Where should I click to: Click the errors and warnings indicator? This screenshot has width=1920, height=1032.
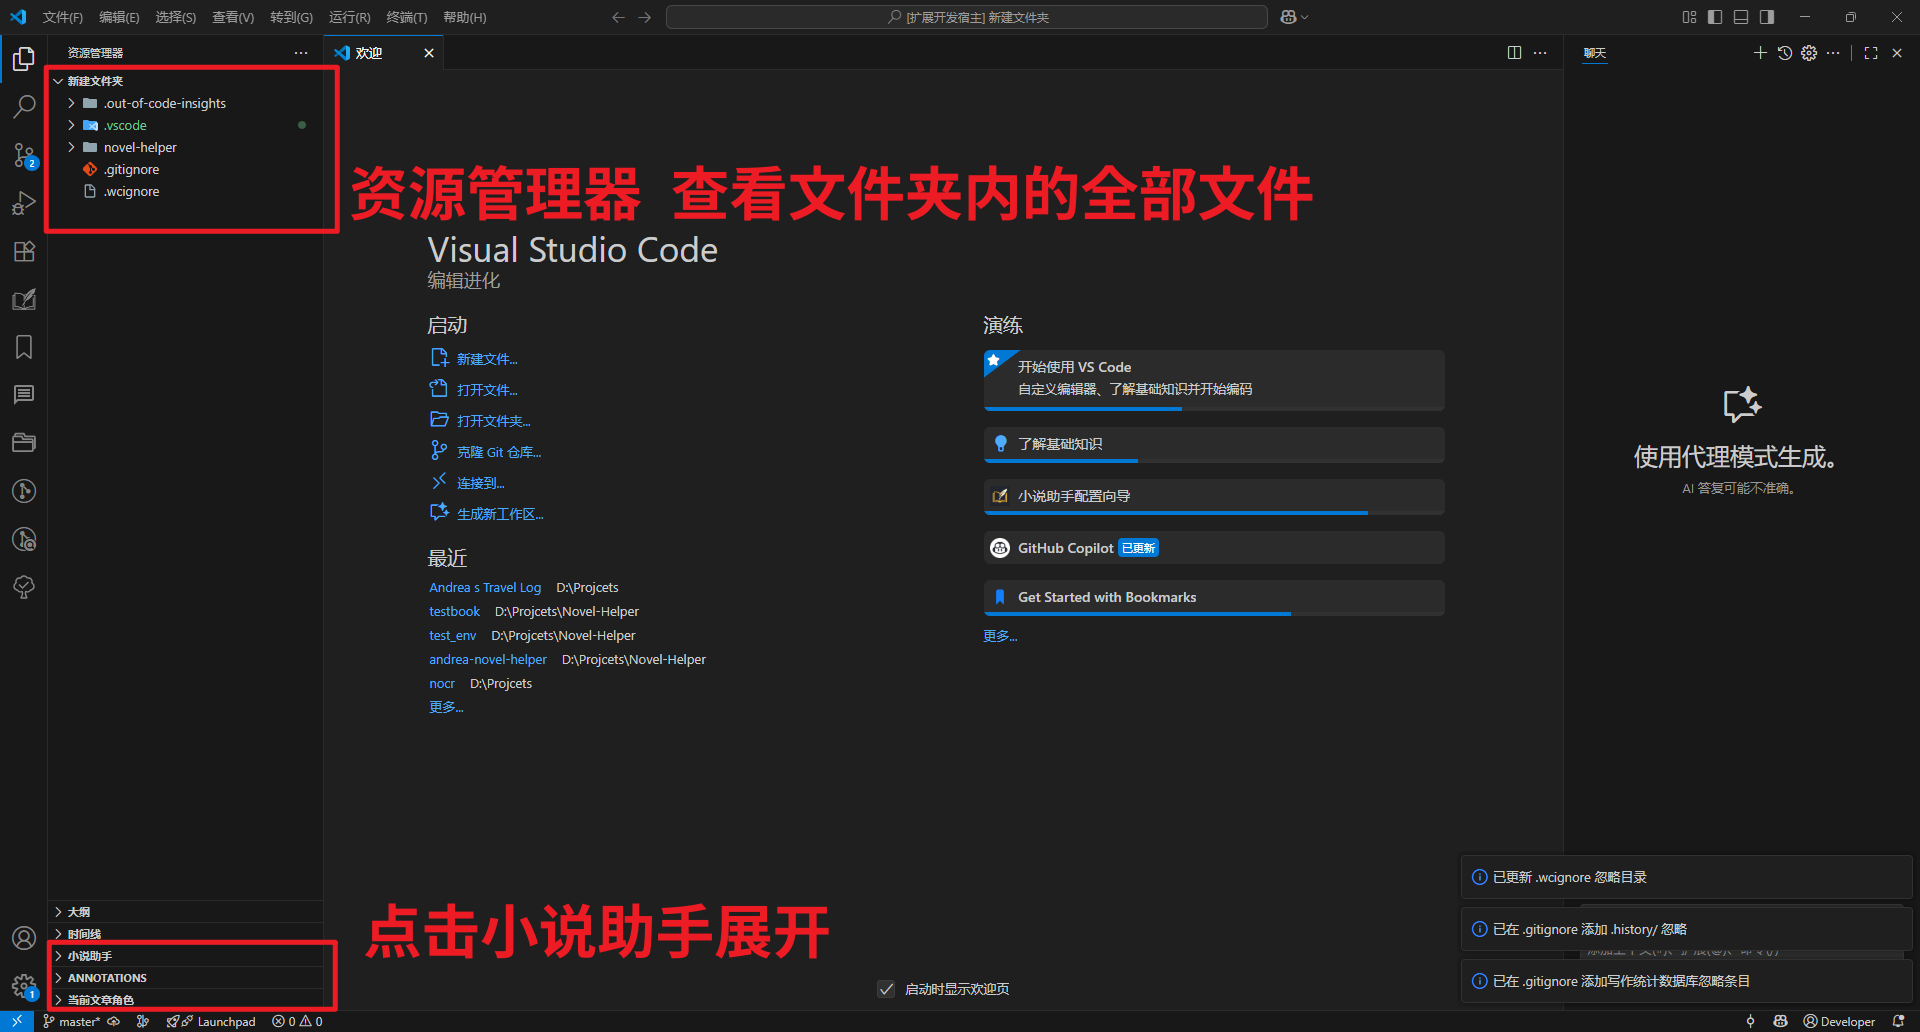click(x=297, y=1021)
